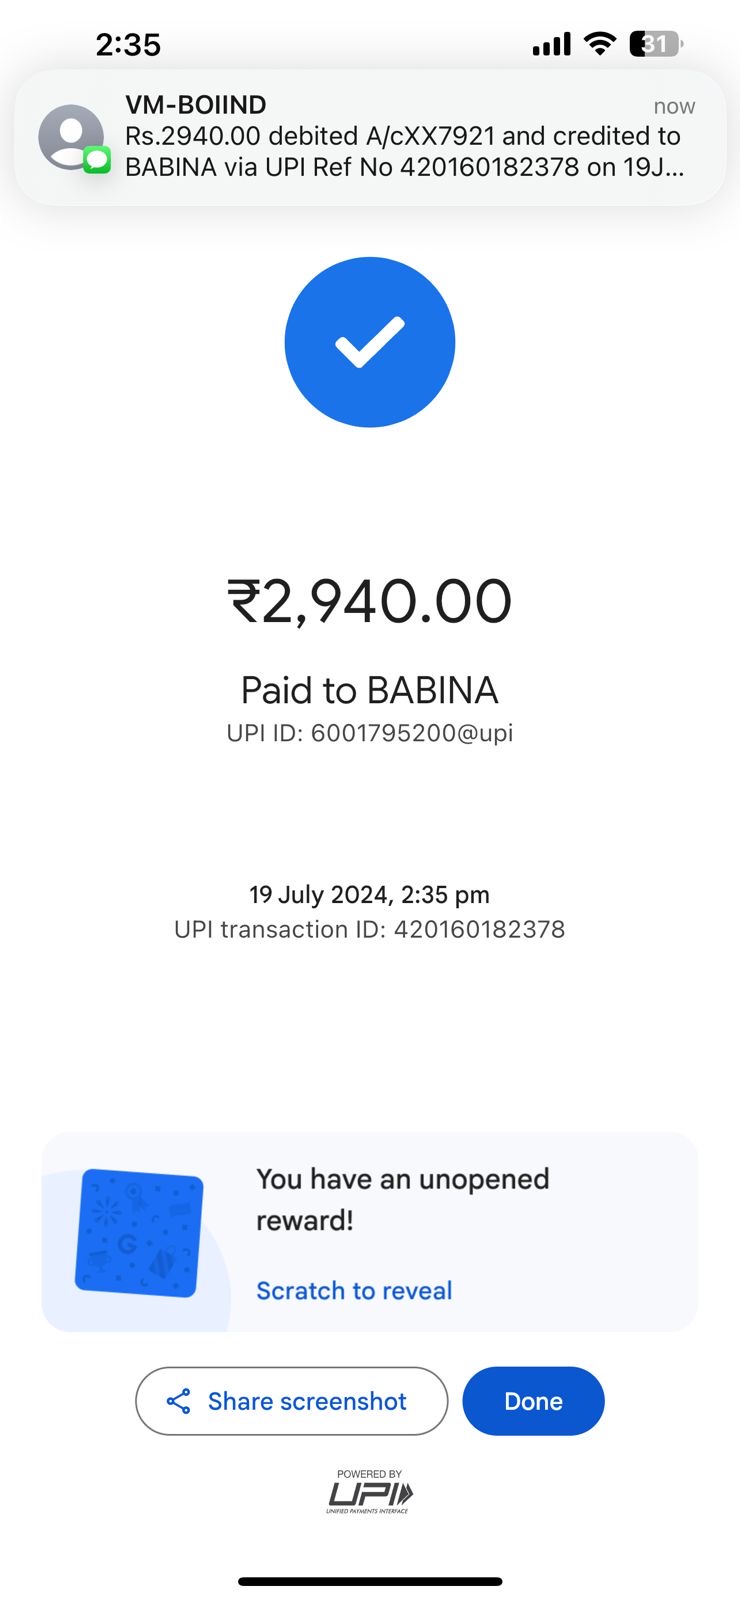Tap Share screenshot button
This screenshot has height=1600, width=740.
coord(291,1401)
